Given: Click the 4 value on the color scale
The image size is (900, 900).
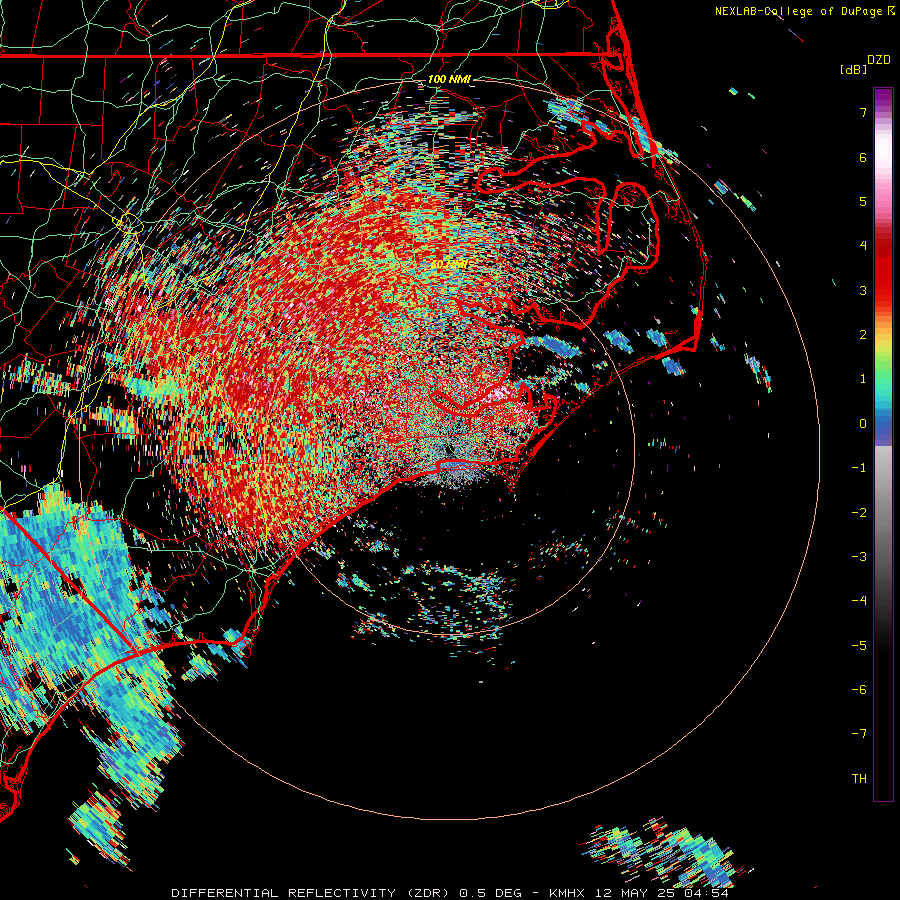Looking at the screenshot, I should pos(863,246).
